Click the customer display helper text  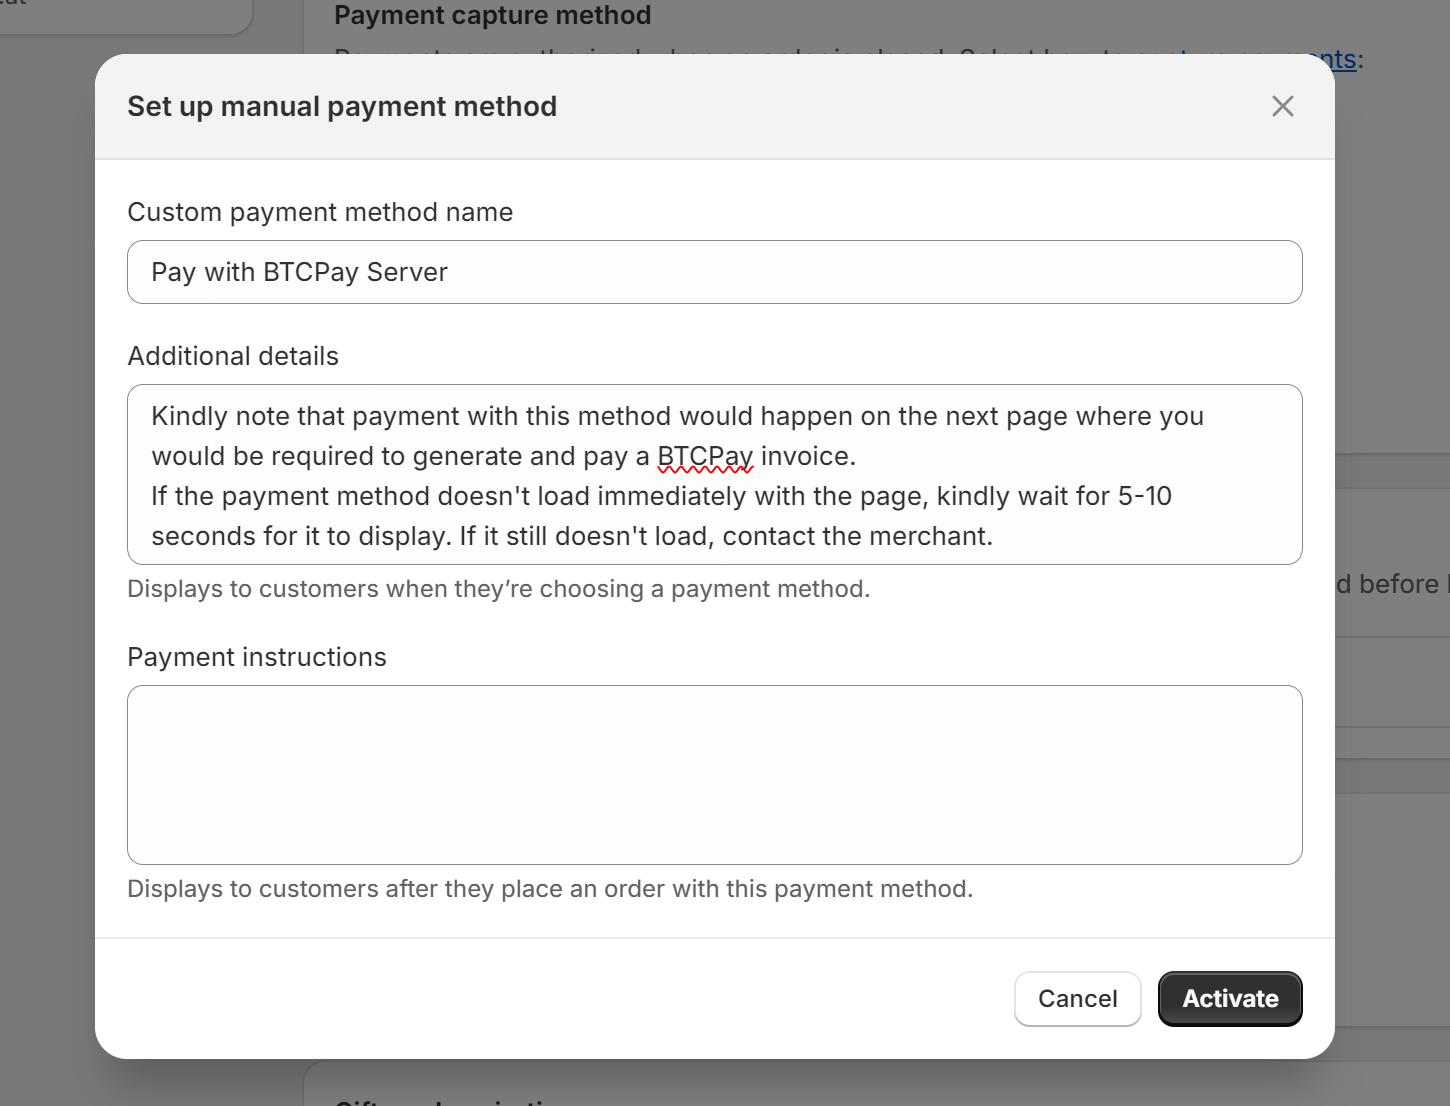coord(498,589)
